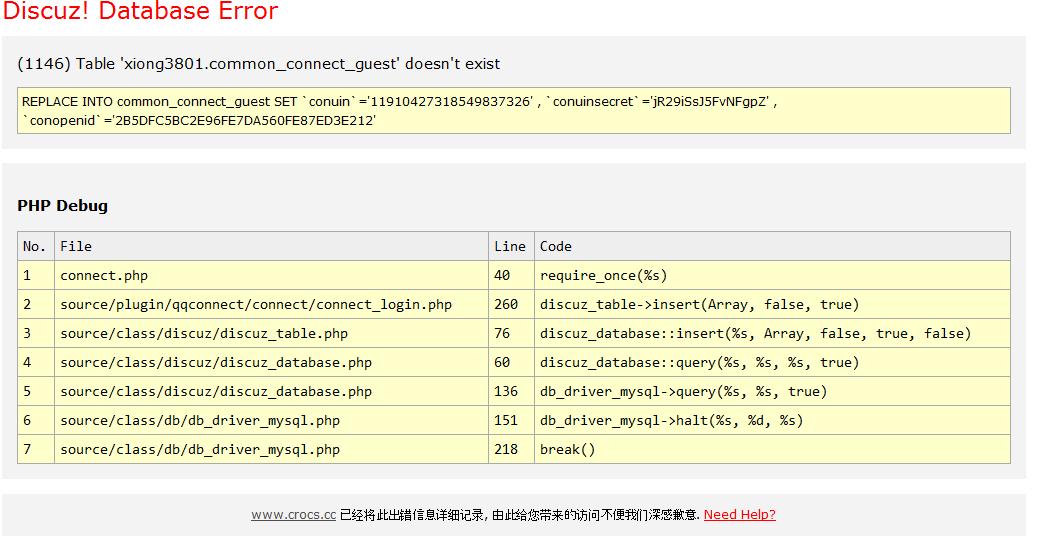This screenshot has height=543, width=1060.
Task: Click line number 260 cell
Action: [506, 304]
